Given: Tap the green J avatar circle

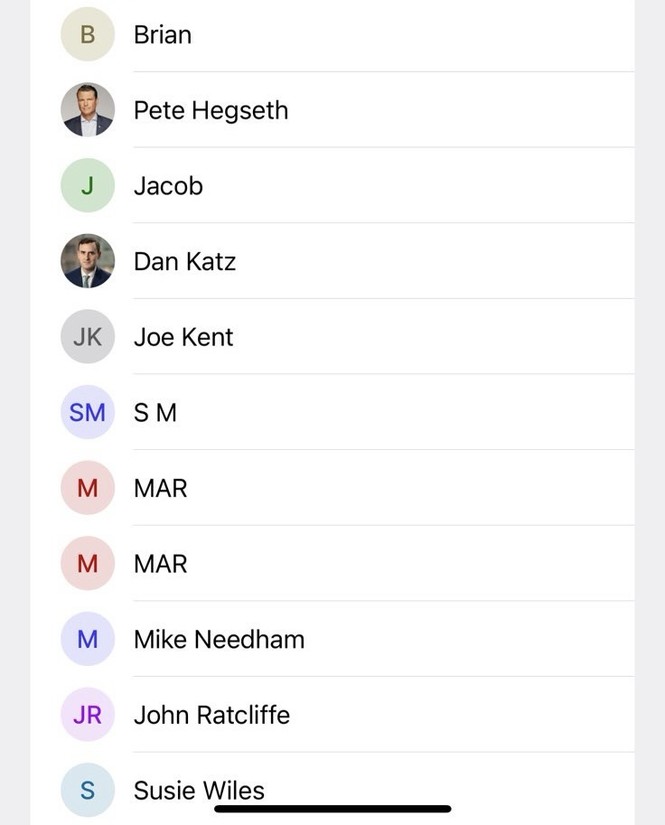Looking at the screenshot, I should (87, 186).
